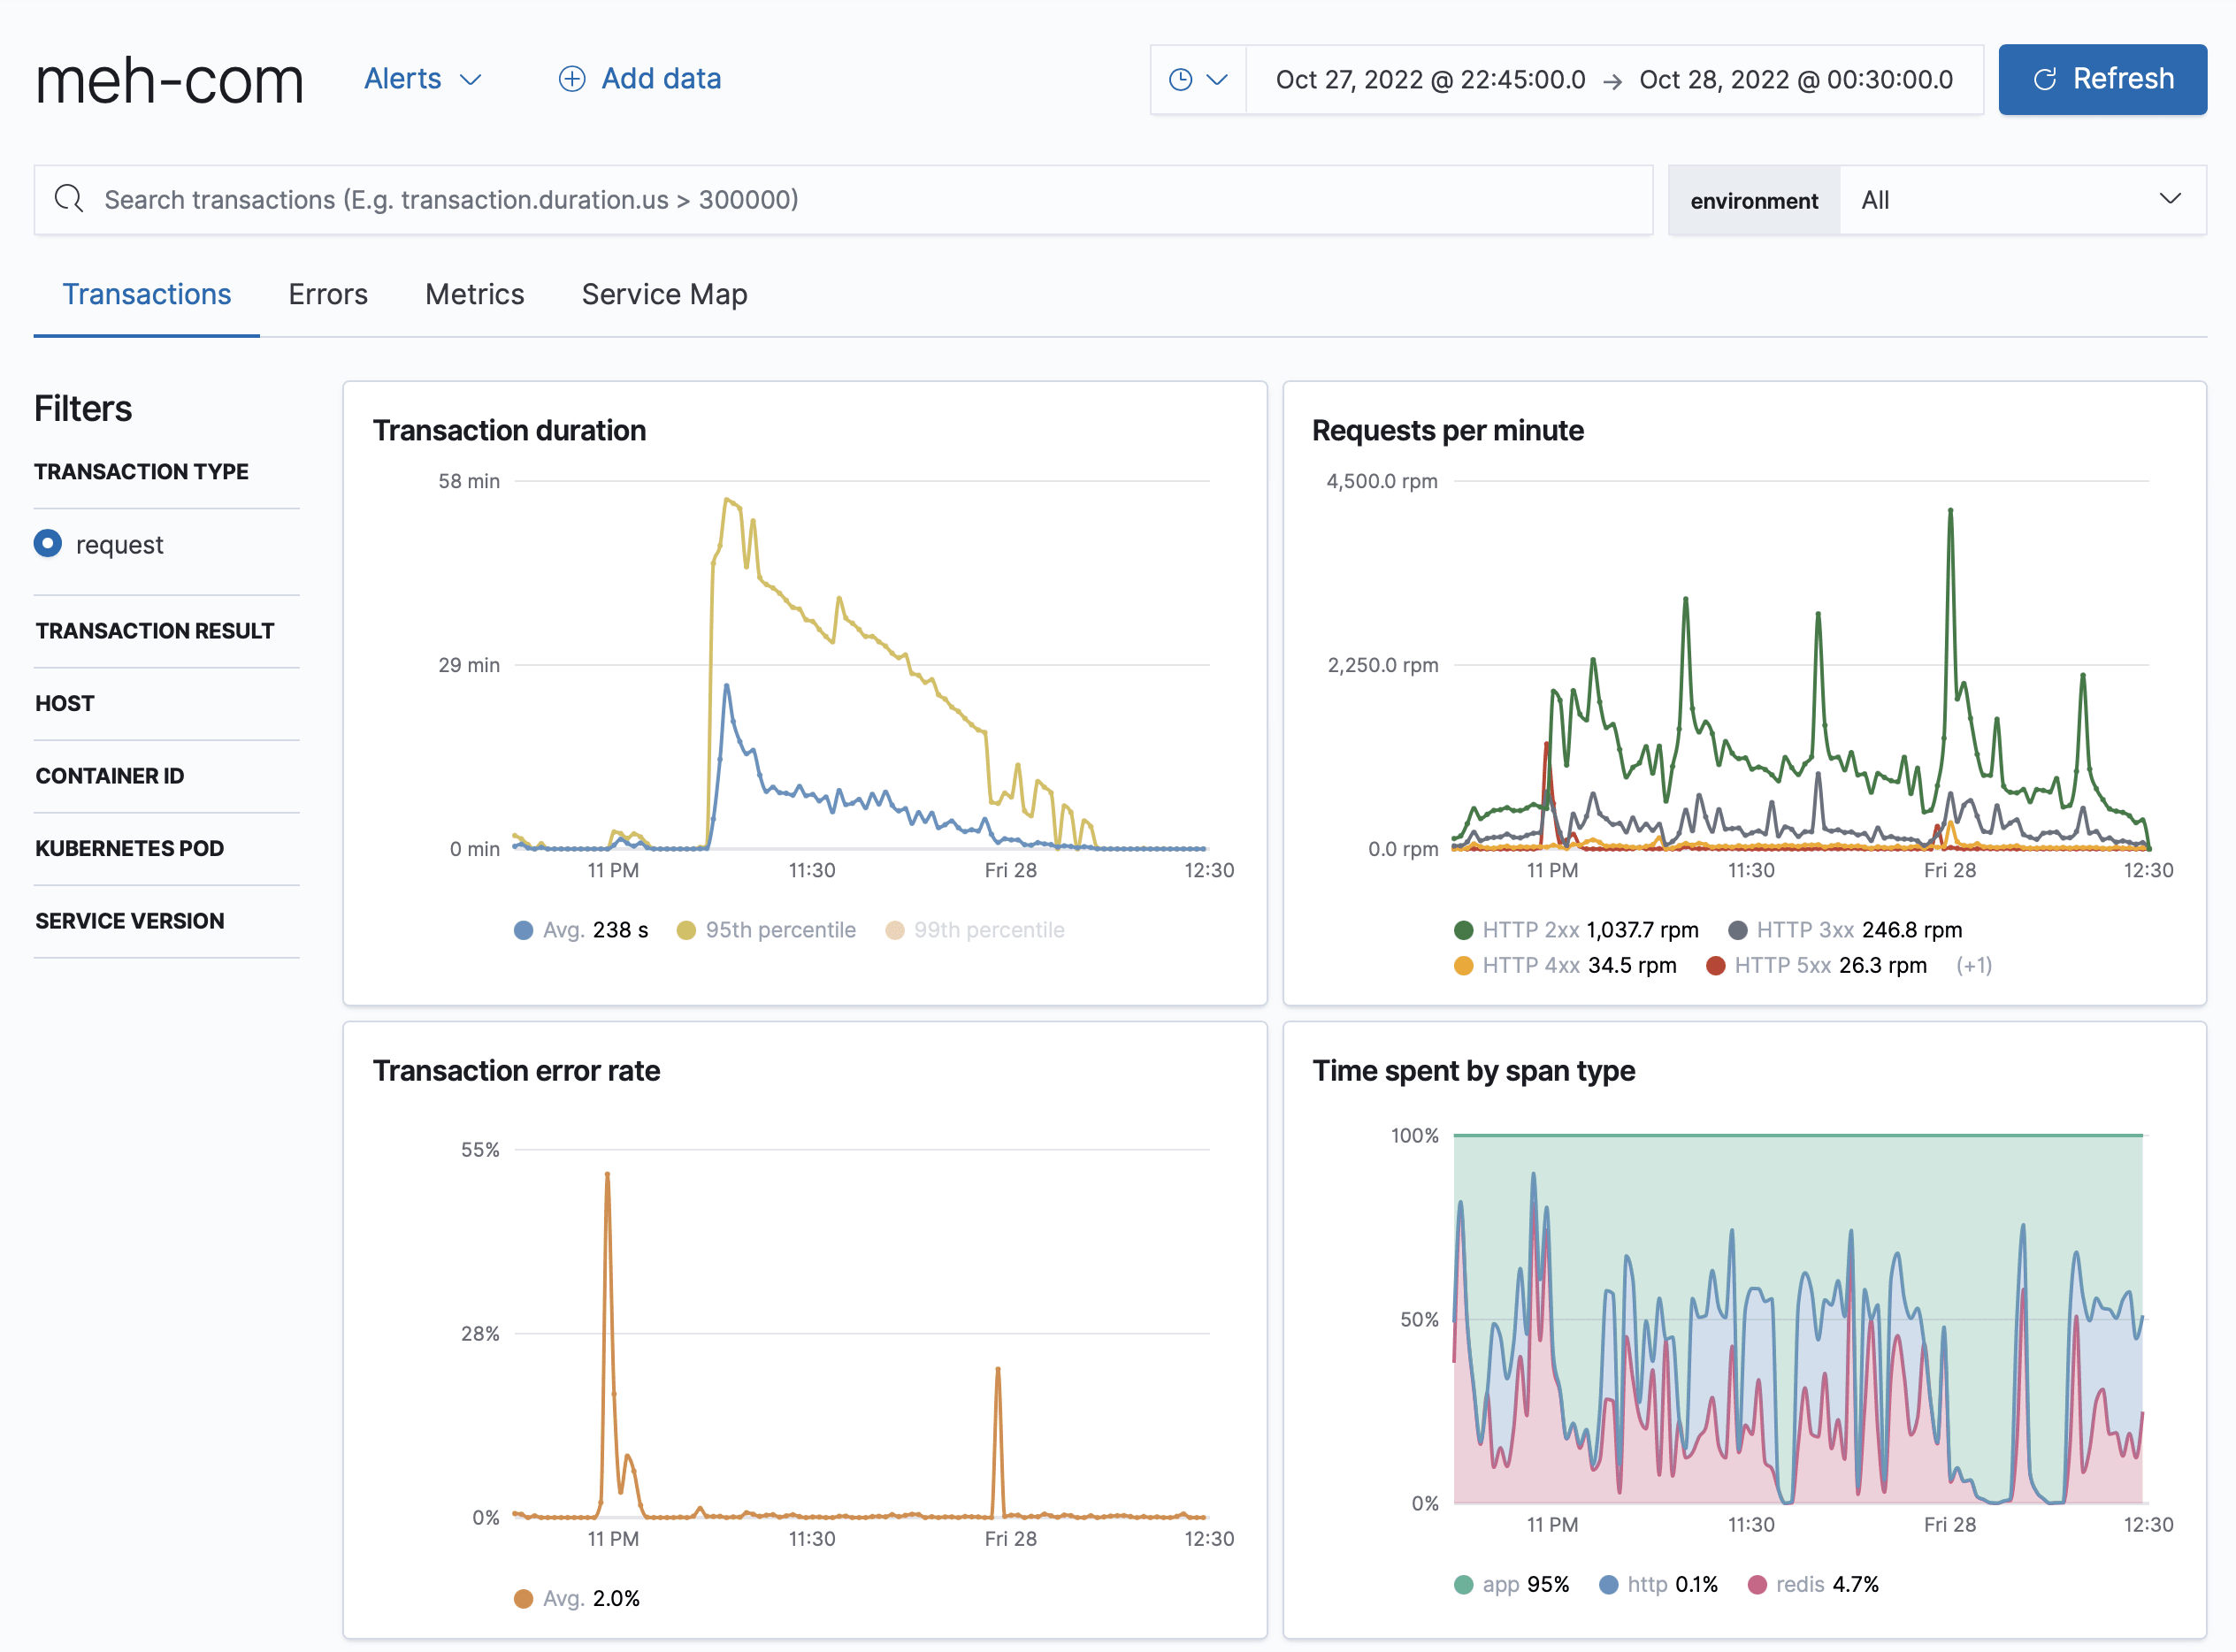Open the Alerts dropdown
The height and width of the screenshot is (1652, 2236).
point(423,79)
